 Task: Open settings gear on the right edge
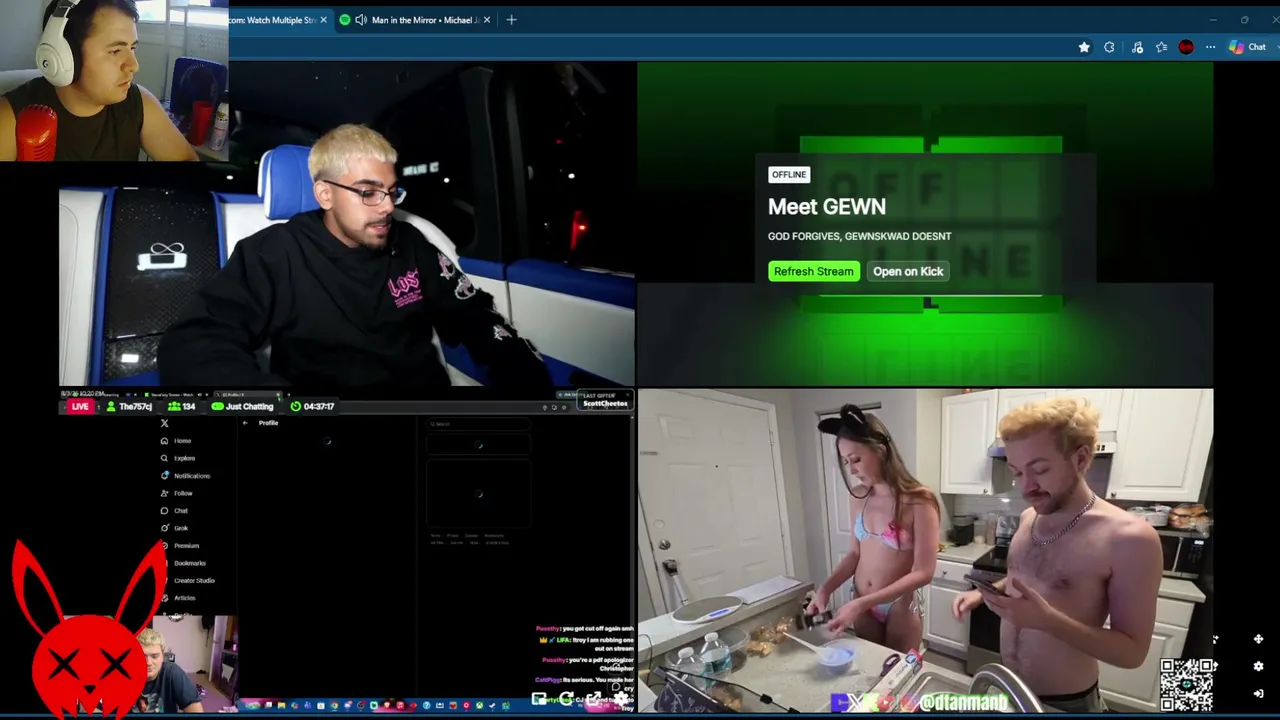(x=1258, y=666)
